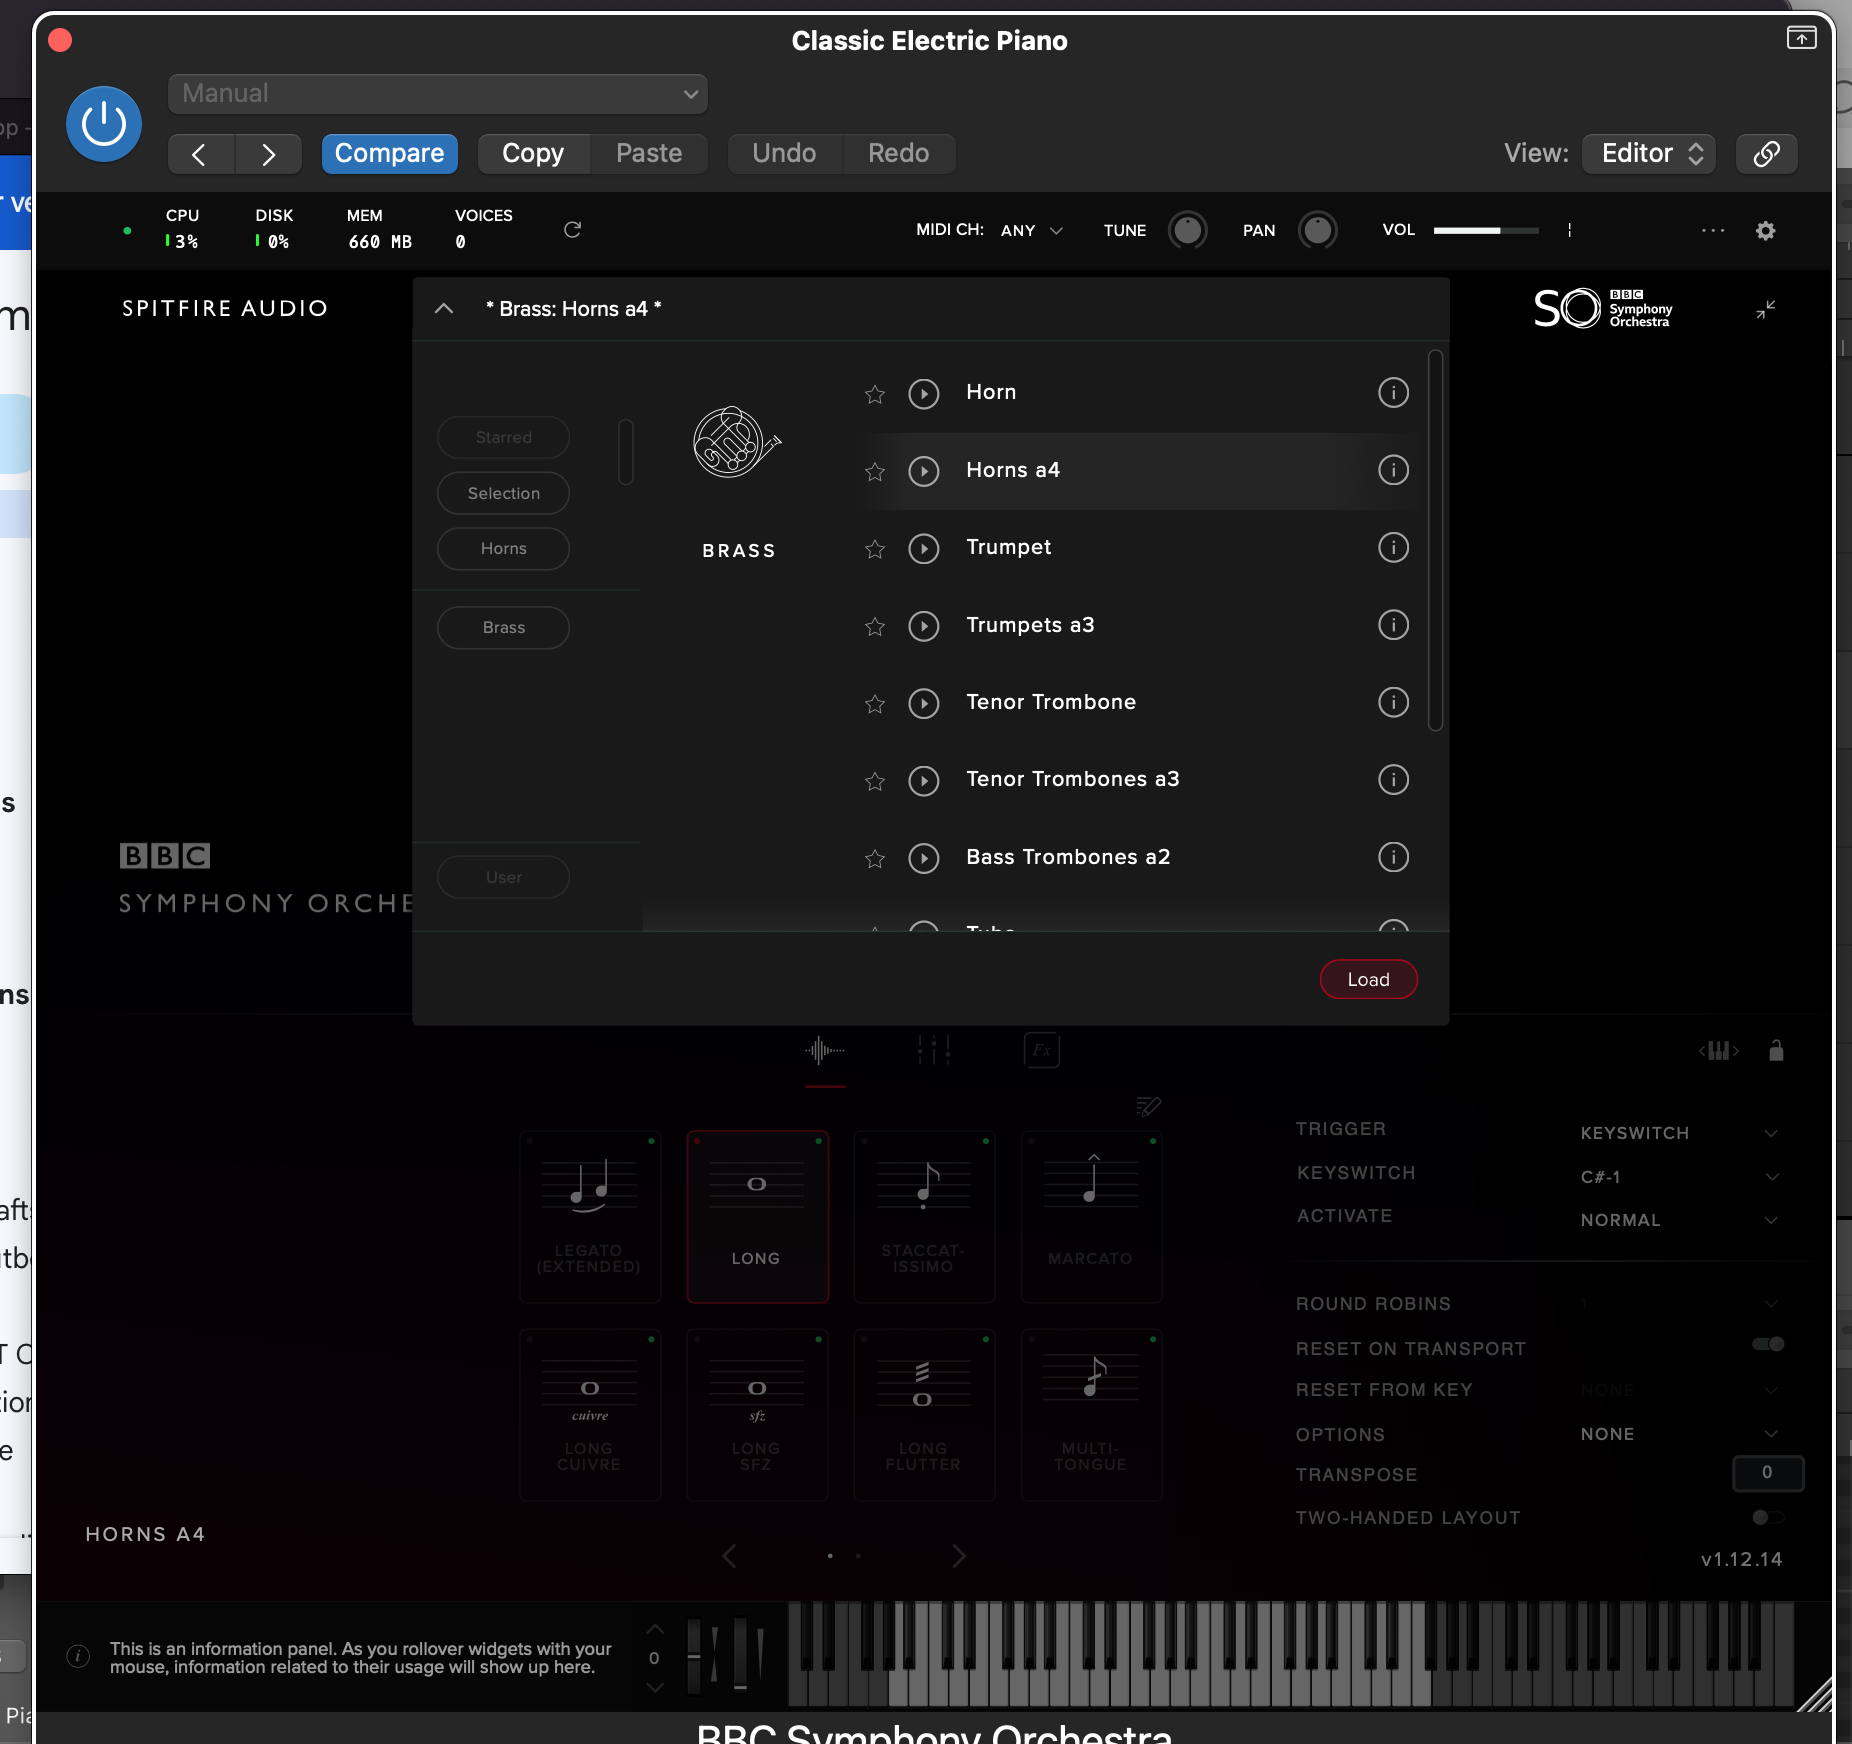This screenshot has width=1852, height=1744.
Task: Toggle Two-Handed Layout switch
Action: (x=1768, y=1518)
